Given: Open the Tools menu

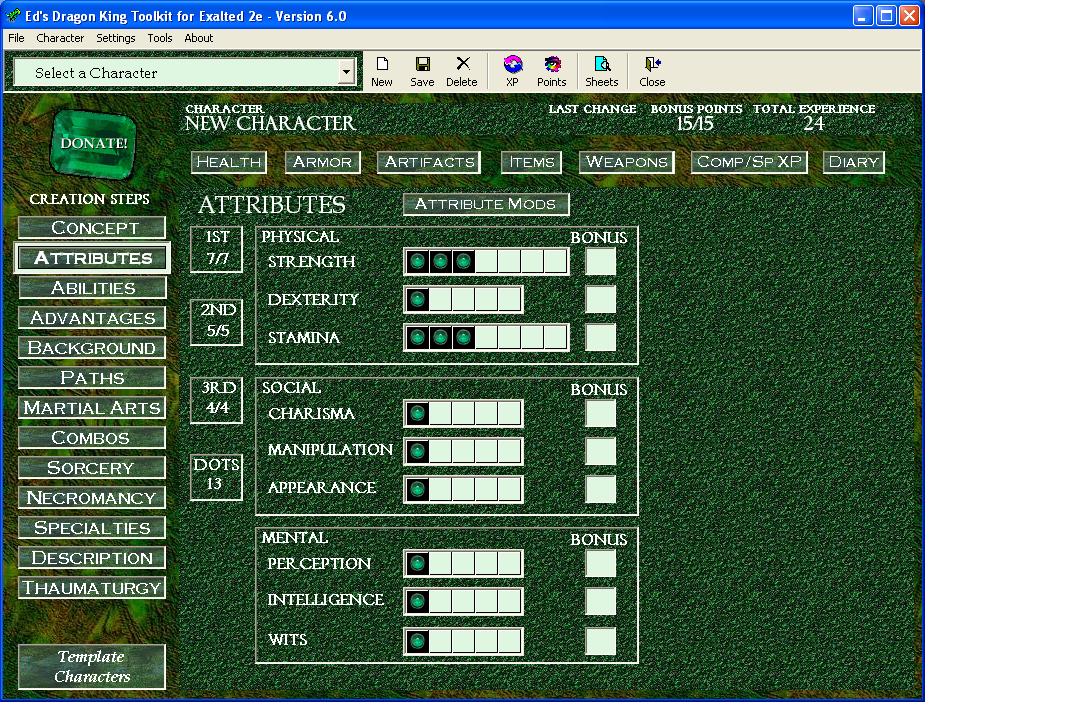Looking at the screenshot, I should point(160,38).
